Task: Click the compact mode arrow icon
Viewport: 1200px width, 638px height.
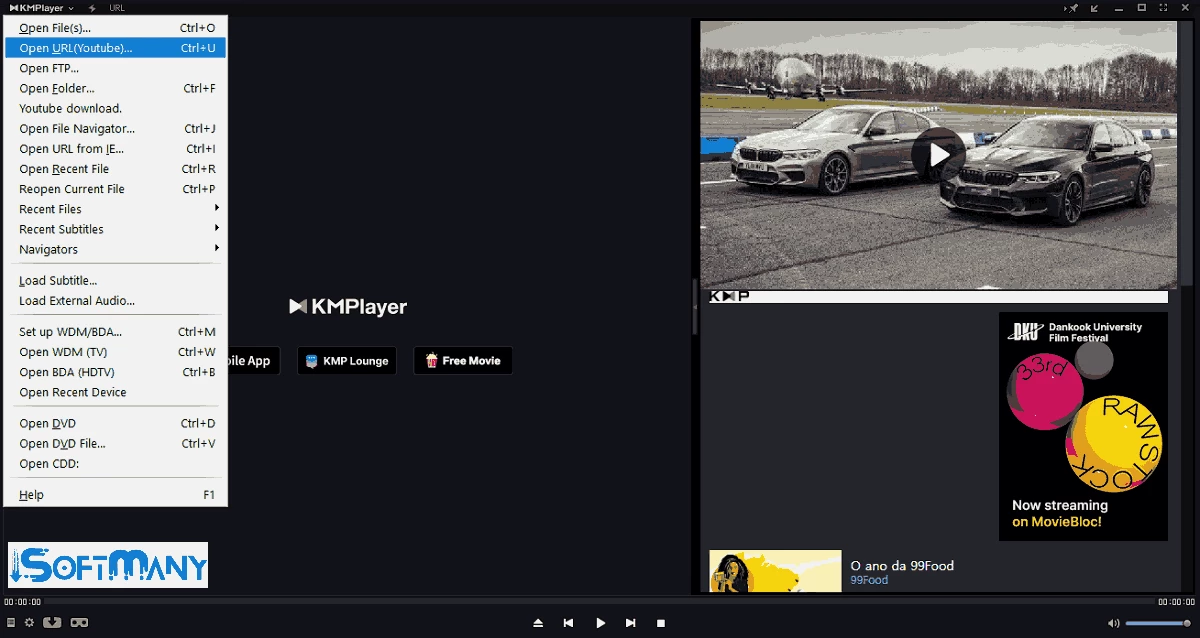Action: click(1095, 8)
